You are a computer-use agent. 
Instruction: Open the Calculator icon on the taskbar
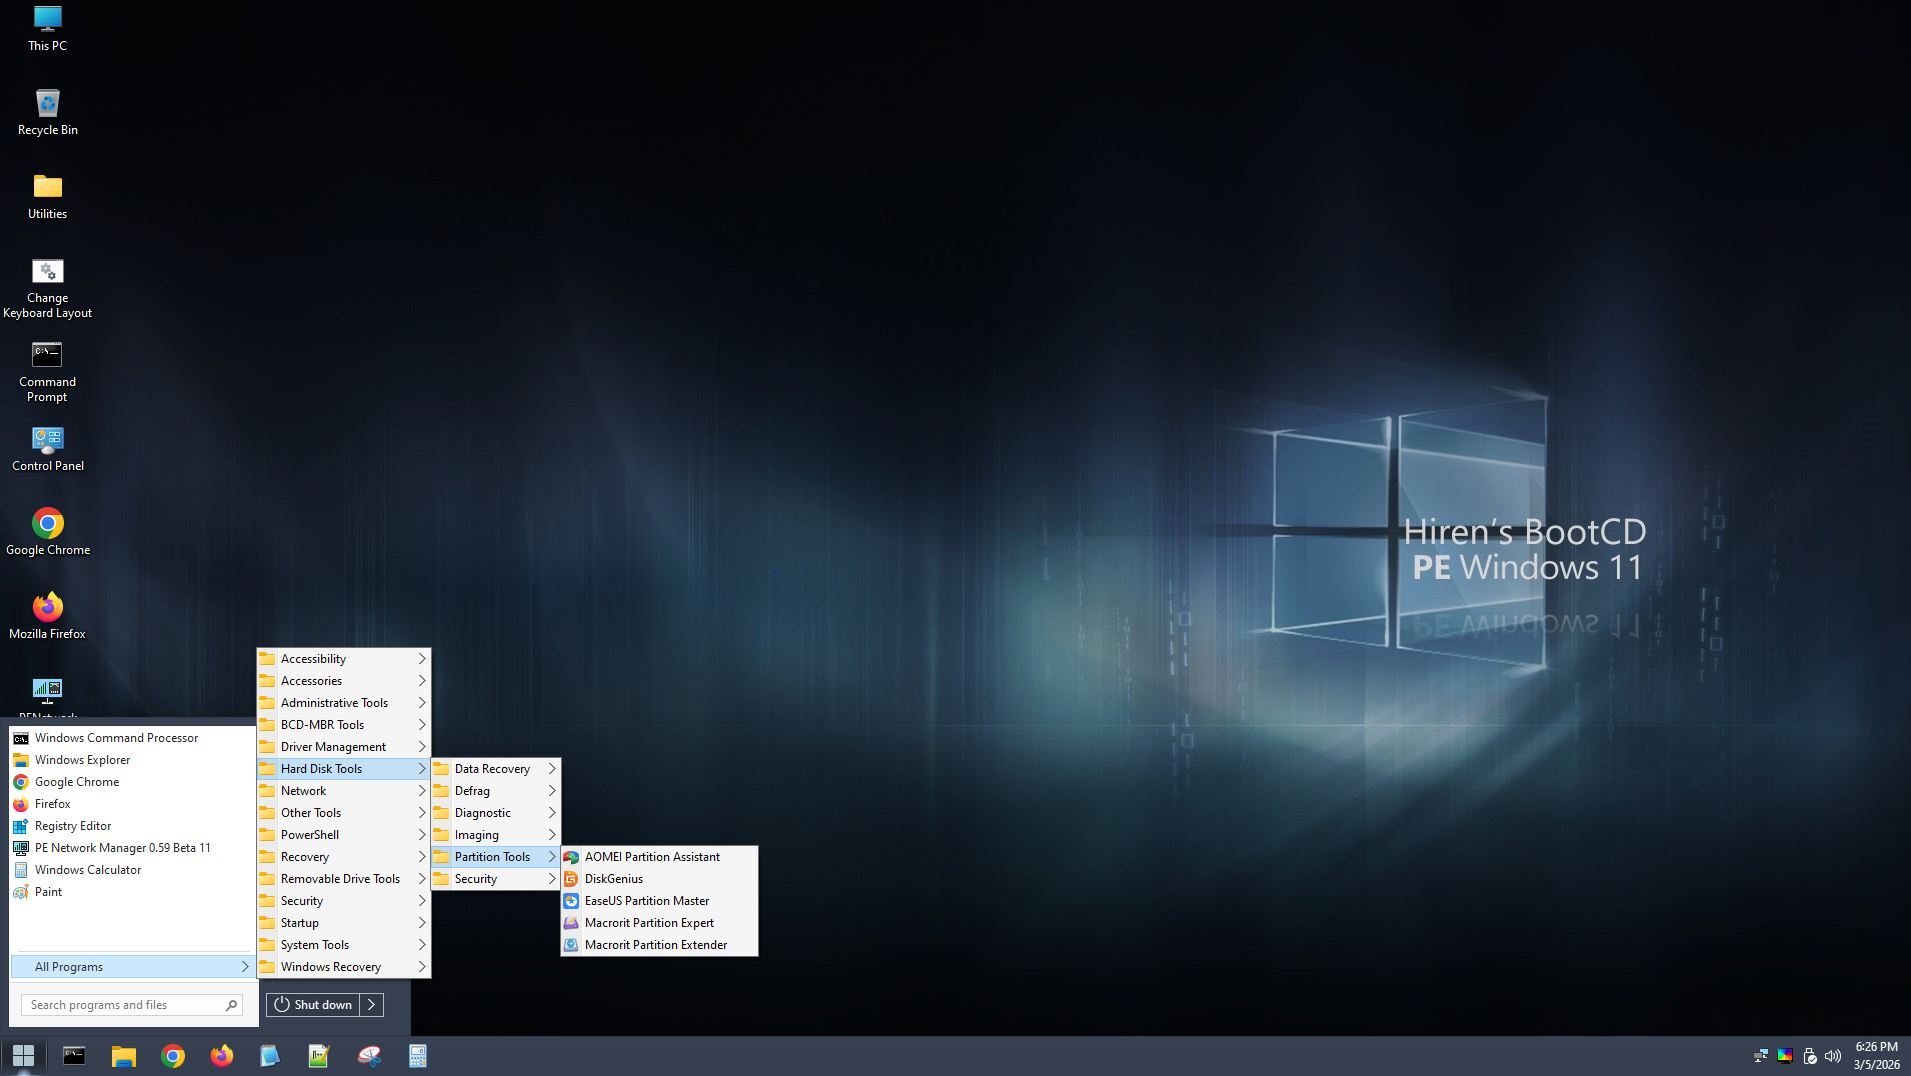coord(418,1056)
